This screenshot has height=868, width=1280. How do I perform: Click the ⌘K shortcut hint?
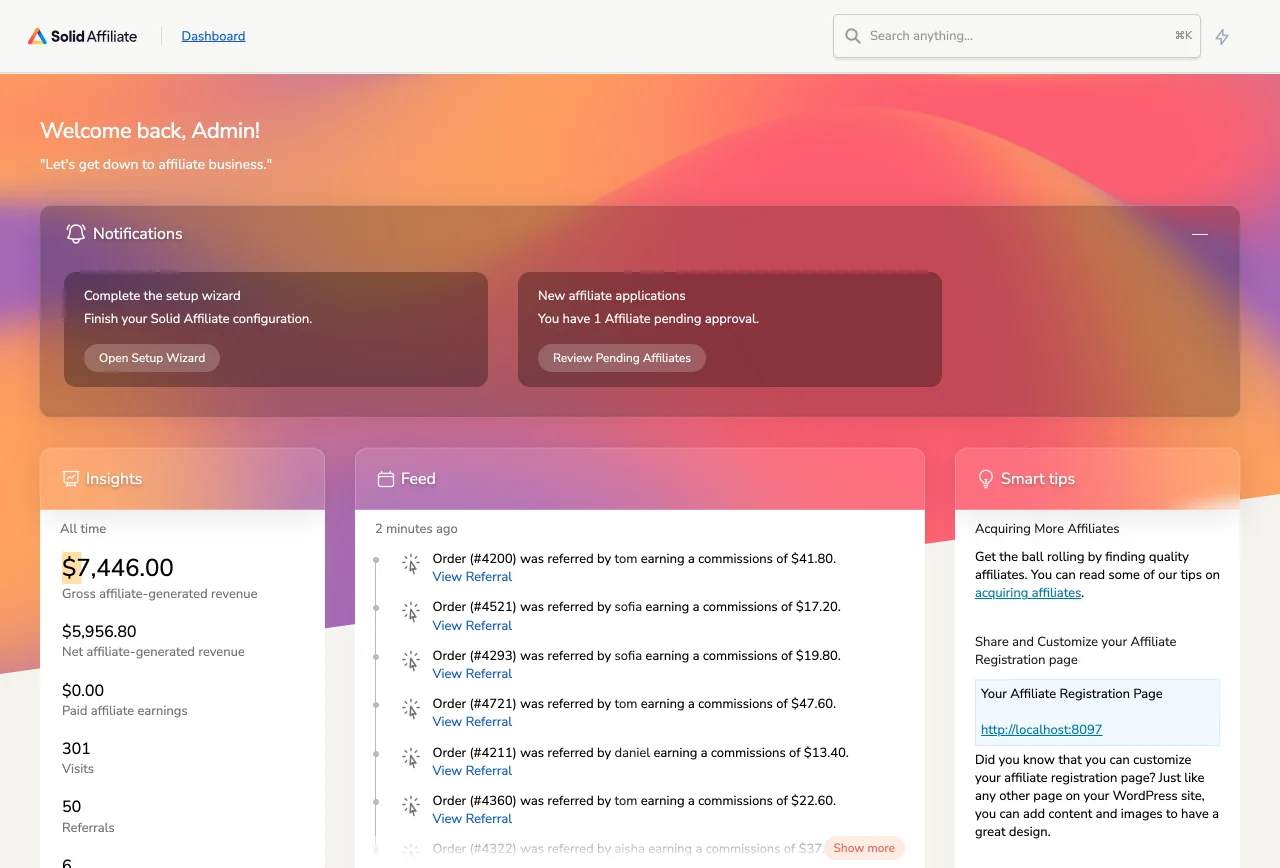[x=1183, y=36]
